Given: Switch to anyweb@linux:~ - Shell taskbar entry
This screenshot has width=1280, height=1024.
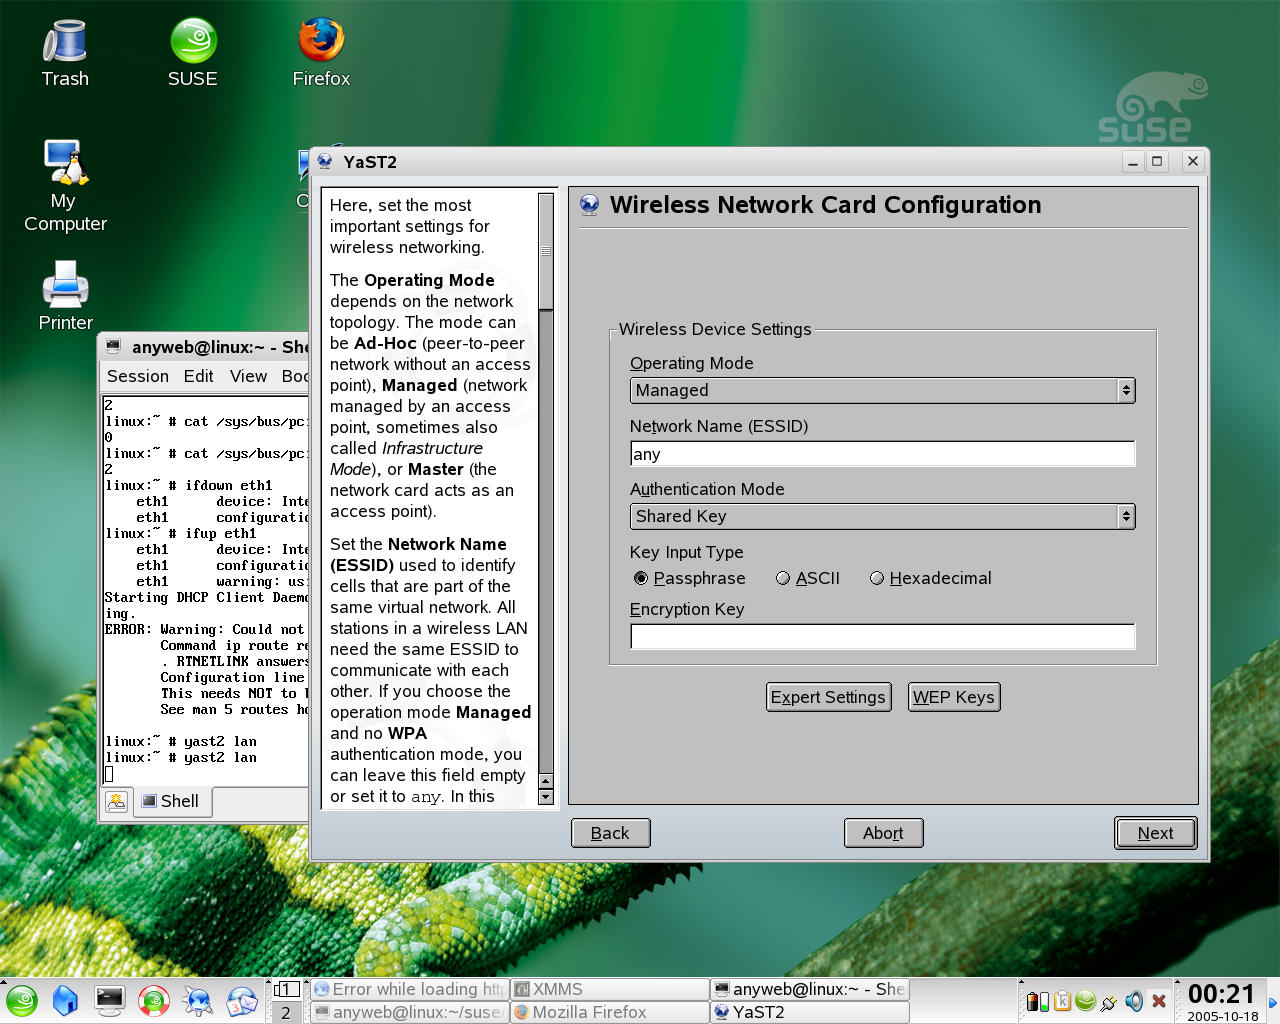Looking at the screenshot, I should 810,989.
